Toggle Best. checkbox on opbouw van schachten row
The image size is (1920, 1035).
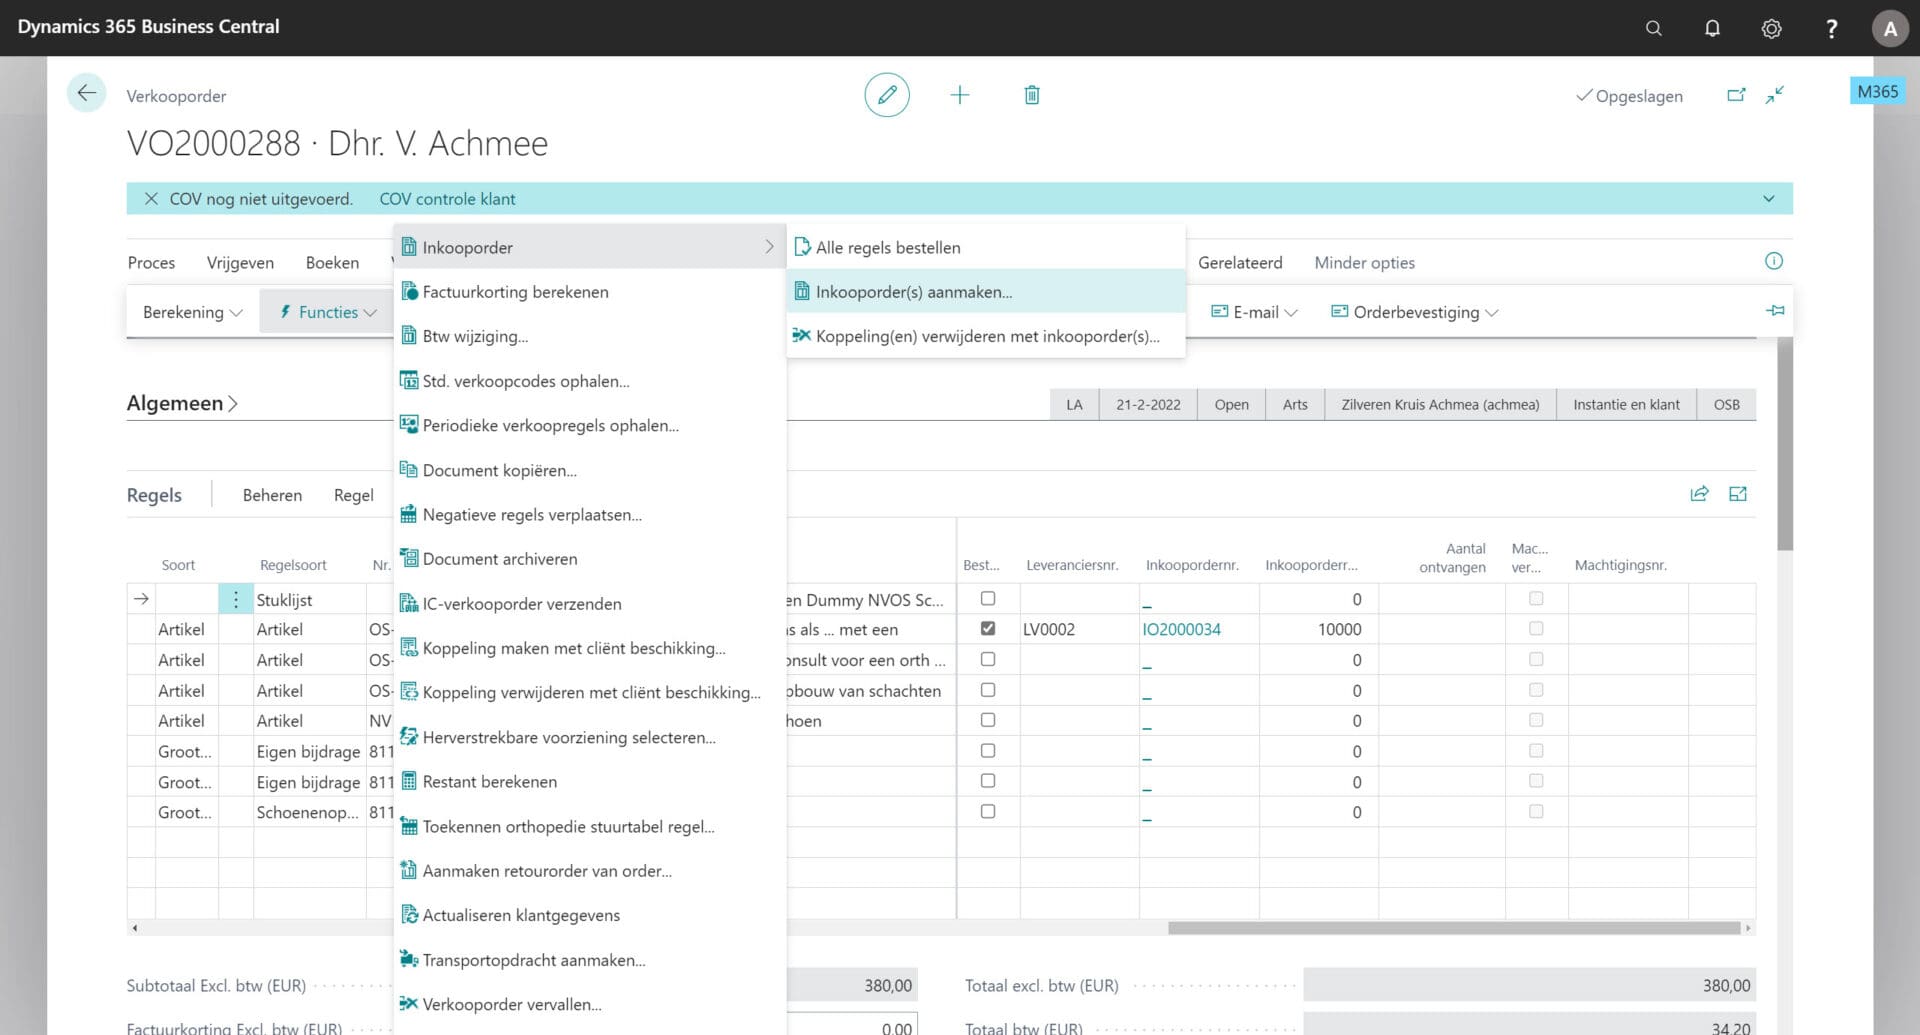(988, 689)
